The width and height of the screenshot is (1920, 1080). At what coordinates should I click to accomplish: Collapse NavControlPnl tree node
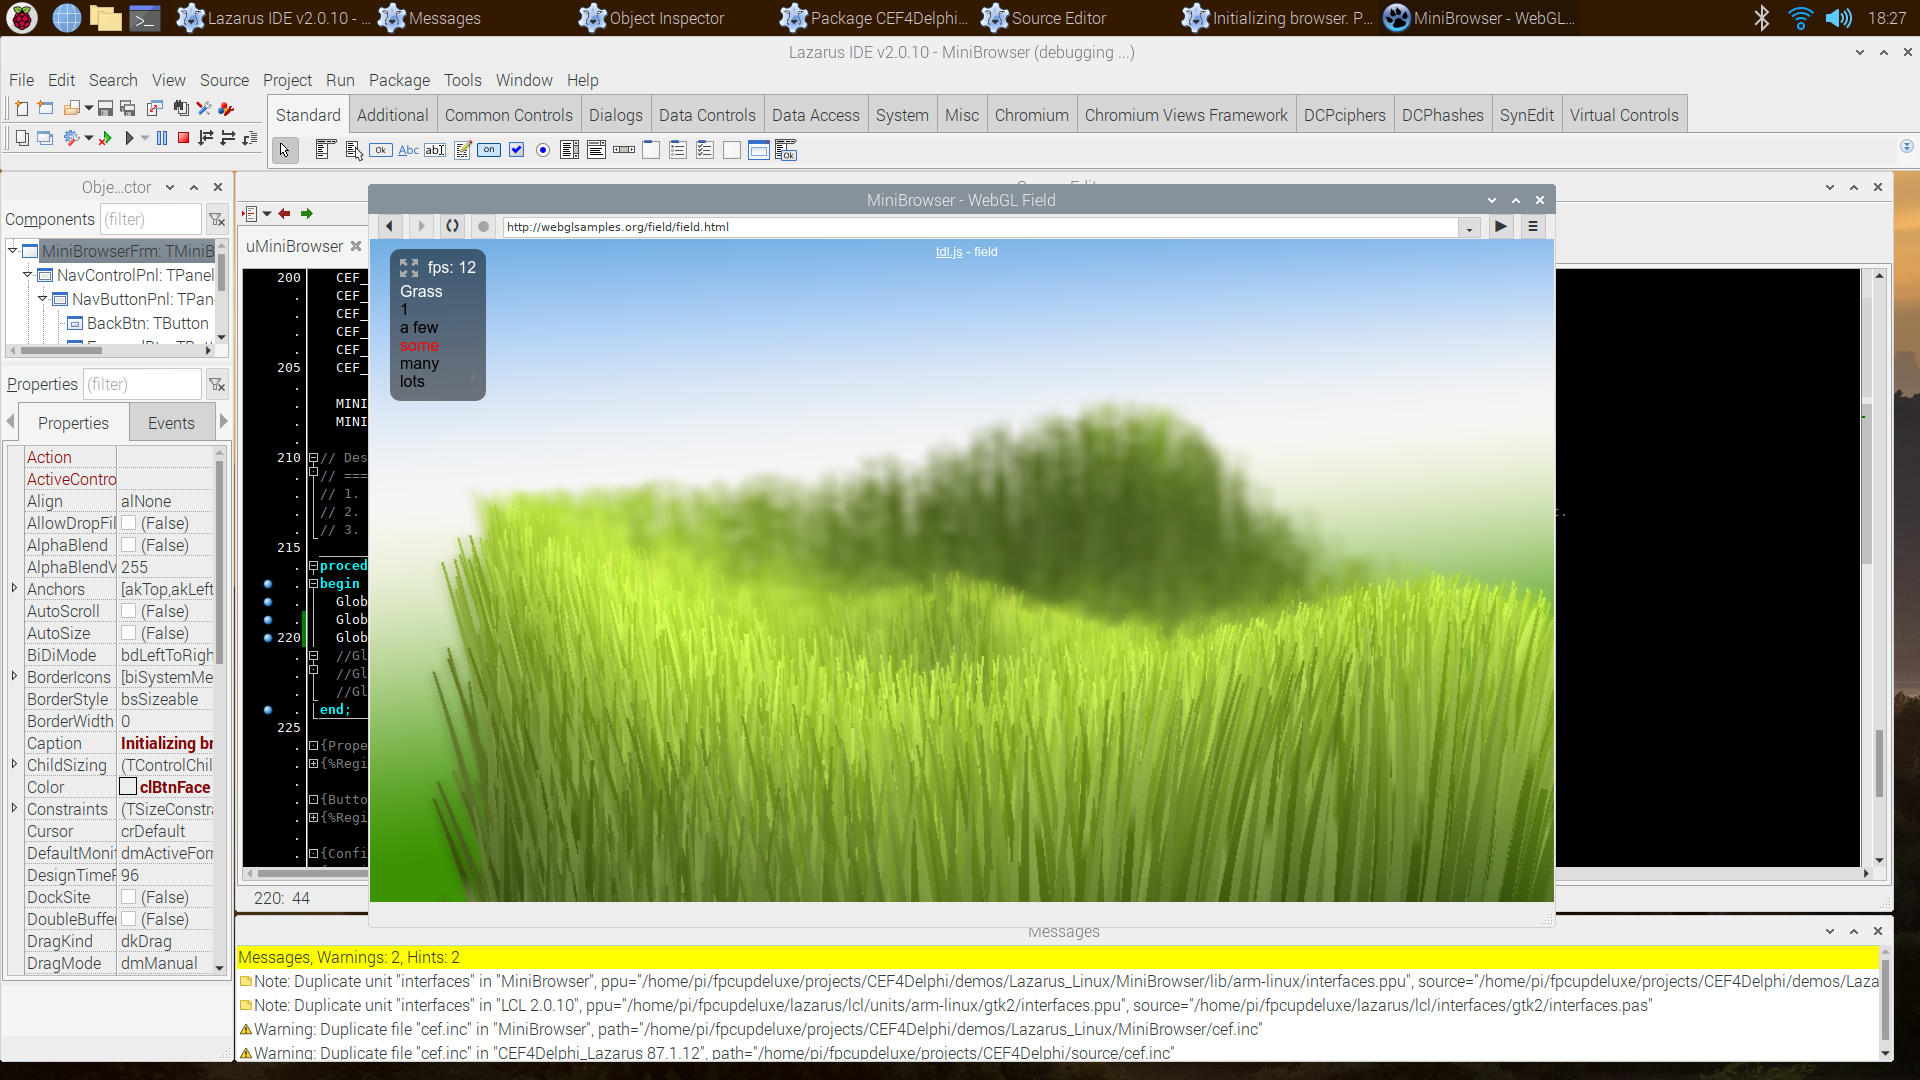tap(28, 274)
